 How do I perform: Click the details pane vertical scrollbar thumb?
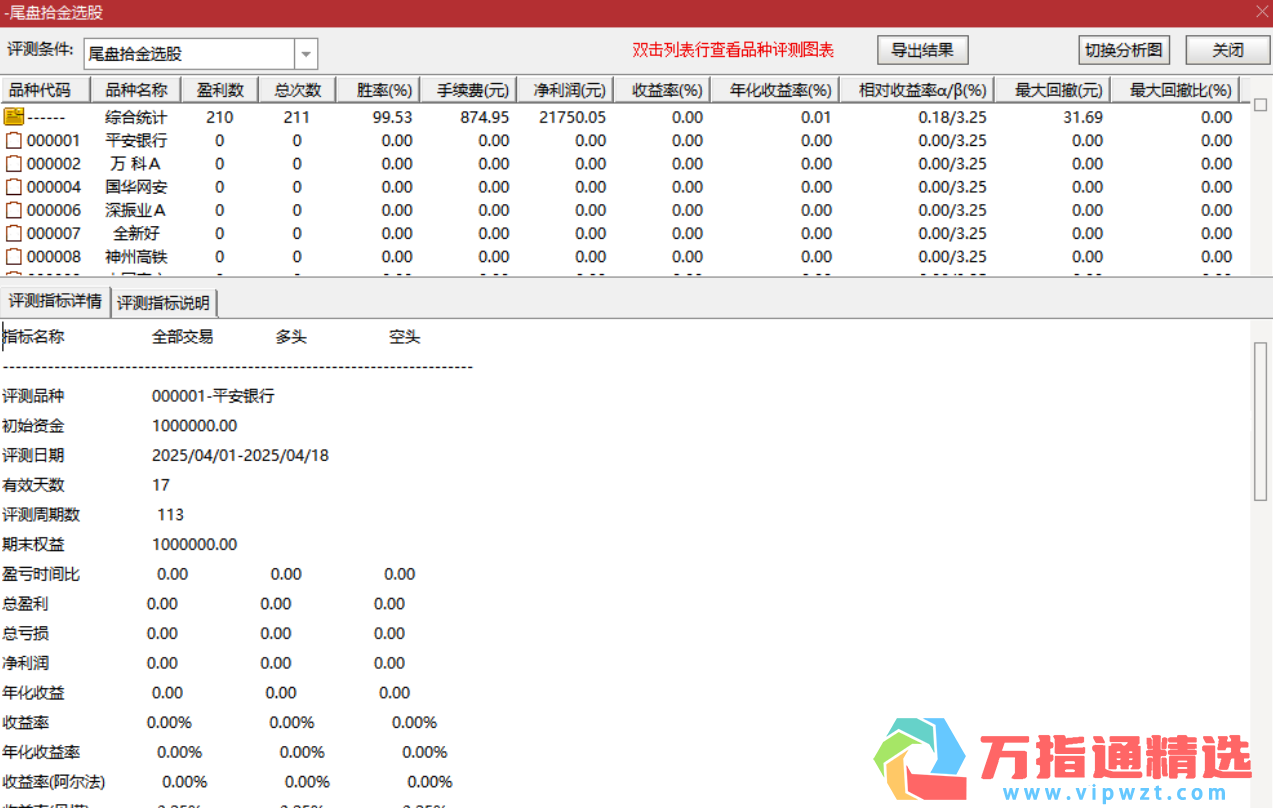pyautogui.click(x=1261, y=422)
